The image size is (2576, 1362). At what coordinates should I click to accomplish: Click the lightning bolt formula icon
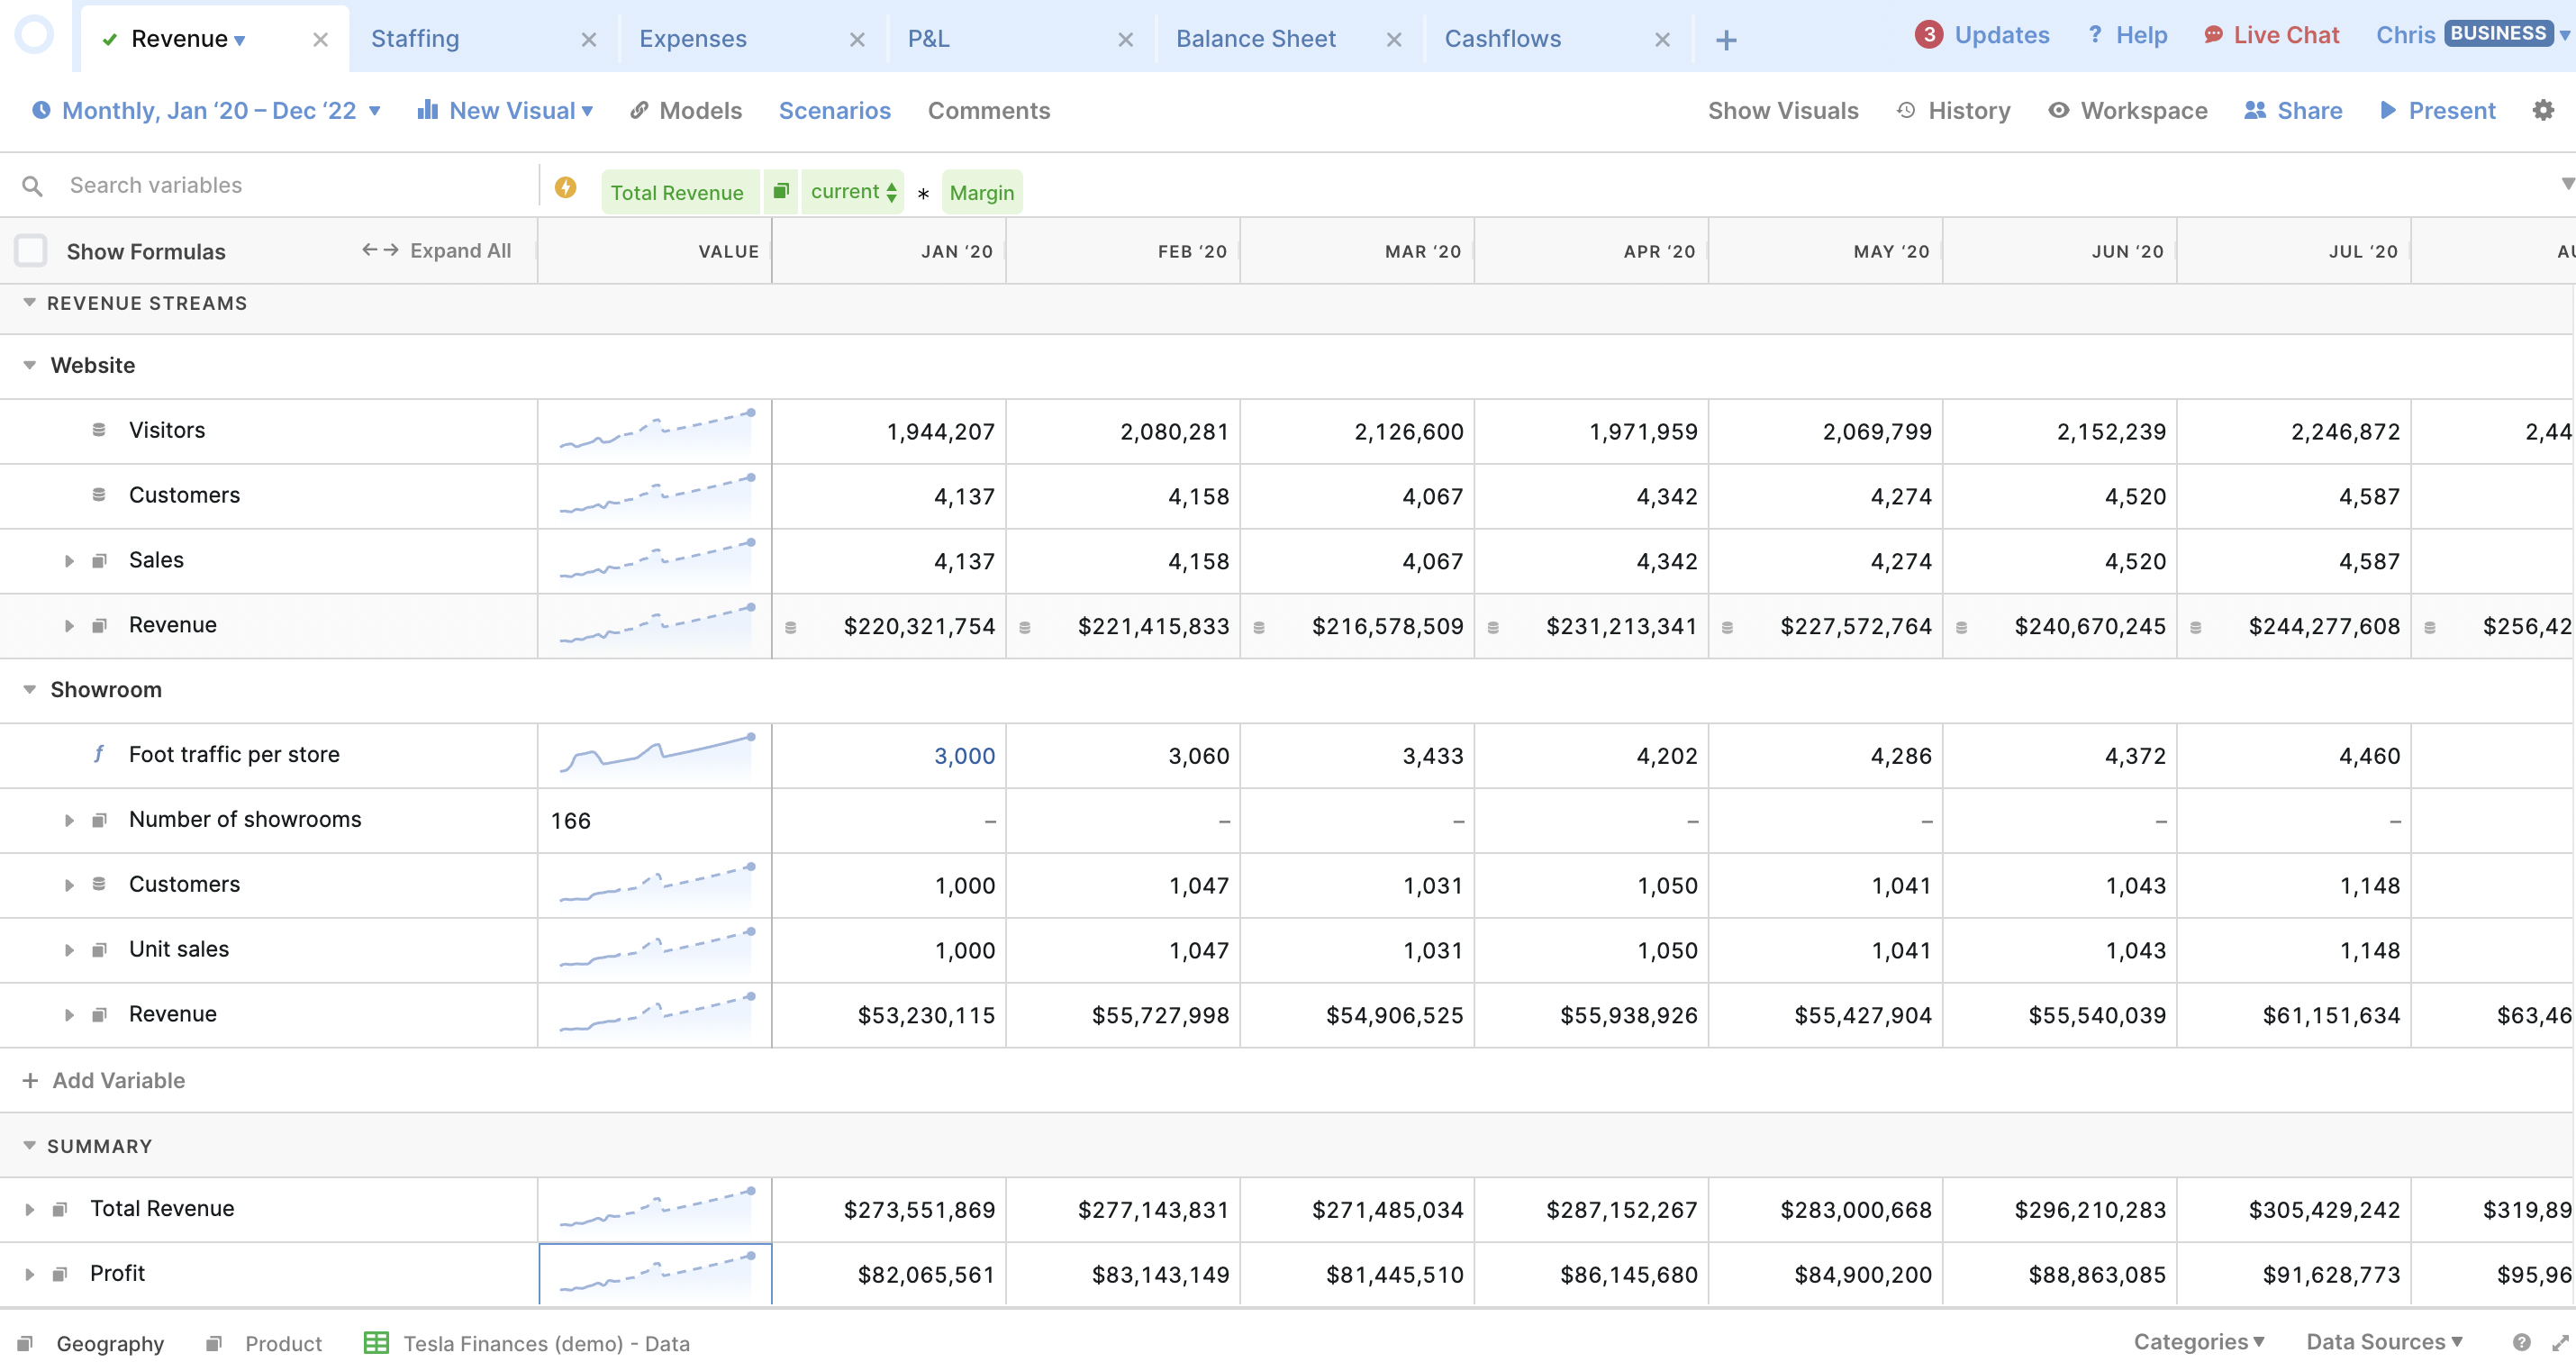[565, 187]
